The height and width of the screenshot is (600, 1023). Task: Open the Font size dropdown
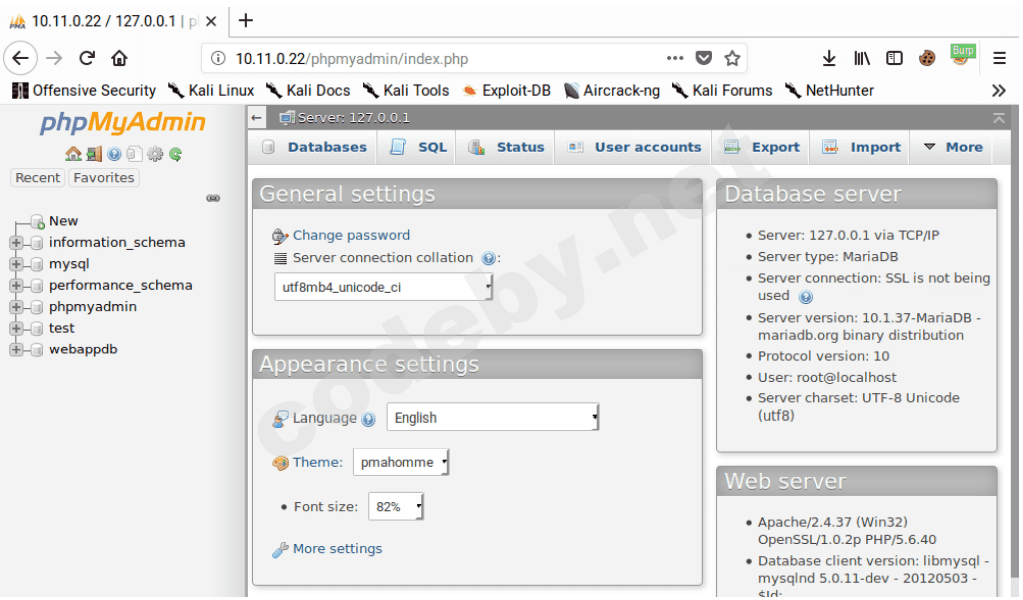pyautogui.click(x=396, y=507)
